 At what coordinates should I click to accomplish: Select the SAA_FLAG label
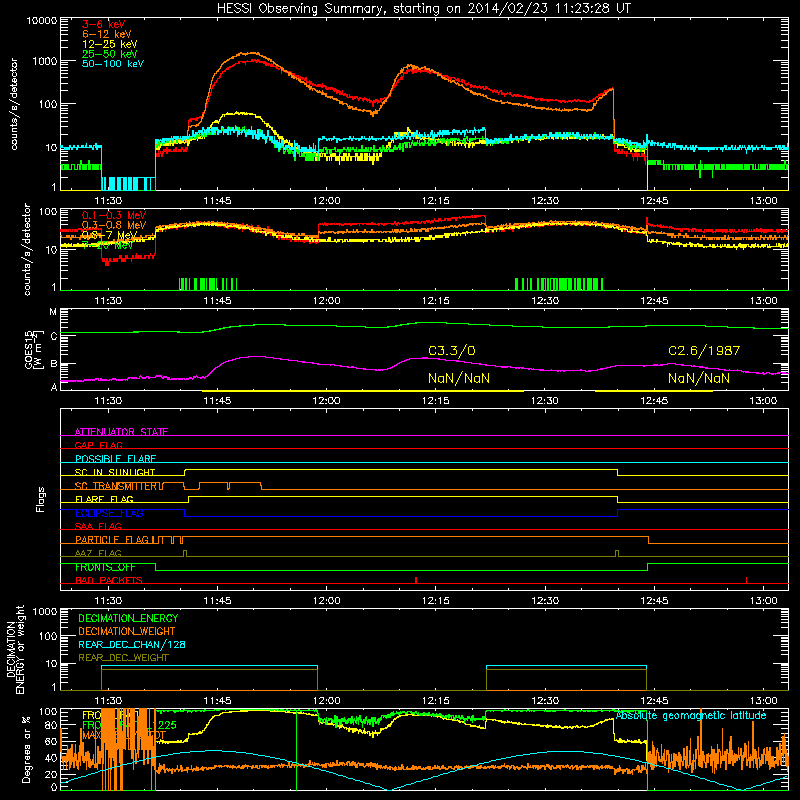tap(98, 526)
